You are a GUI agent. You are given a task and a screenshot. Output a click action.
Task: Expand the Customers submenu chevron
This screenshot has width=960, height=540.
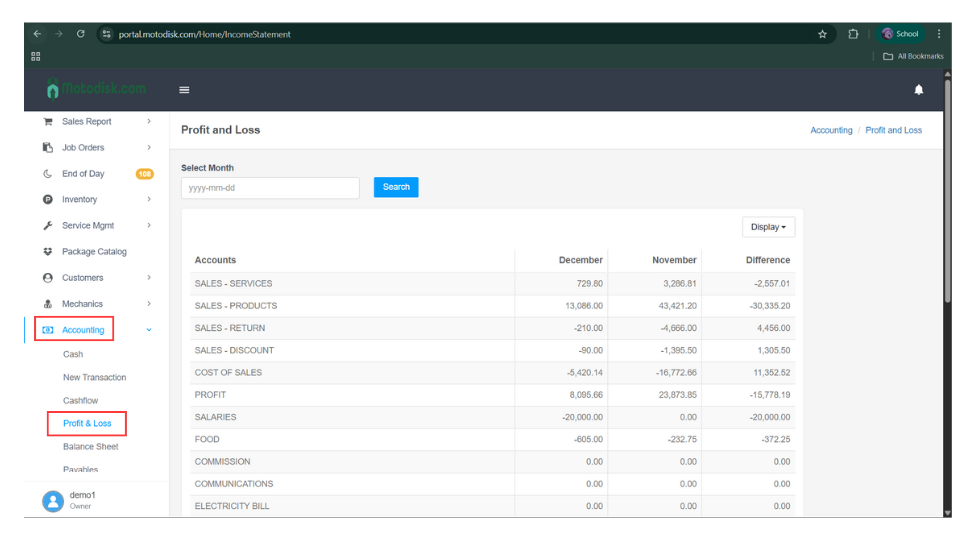(x=149, y=278)
